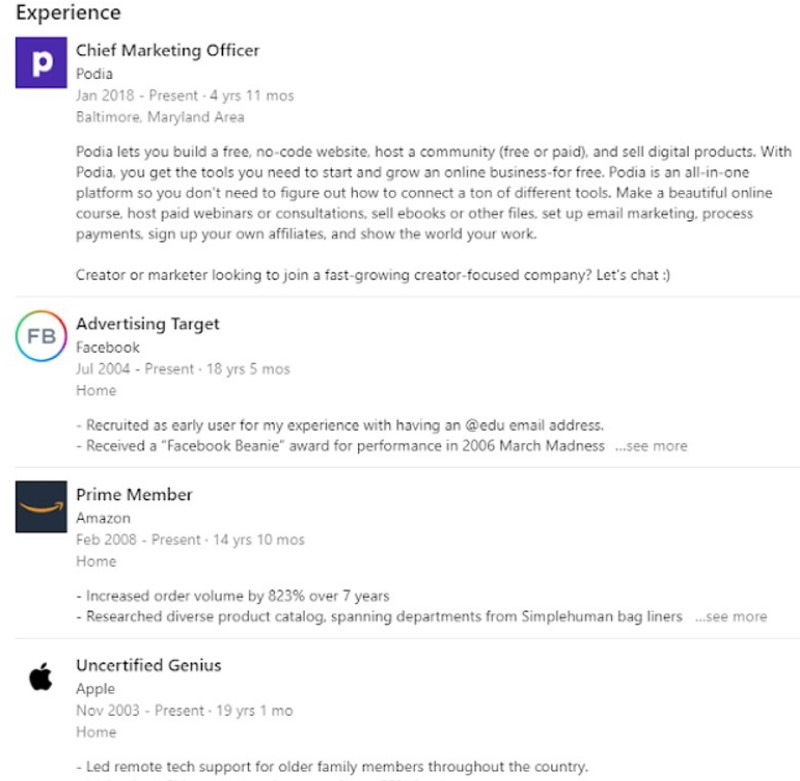Expand see more on Amazon entry
This screenshot has height=781, width=800.
click(x=730, y=617)
